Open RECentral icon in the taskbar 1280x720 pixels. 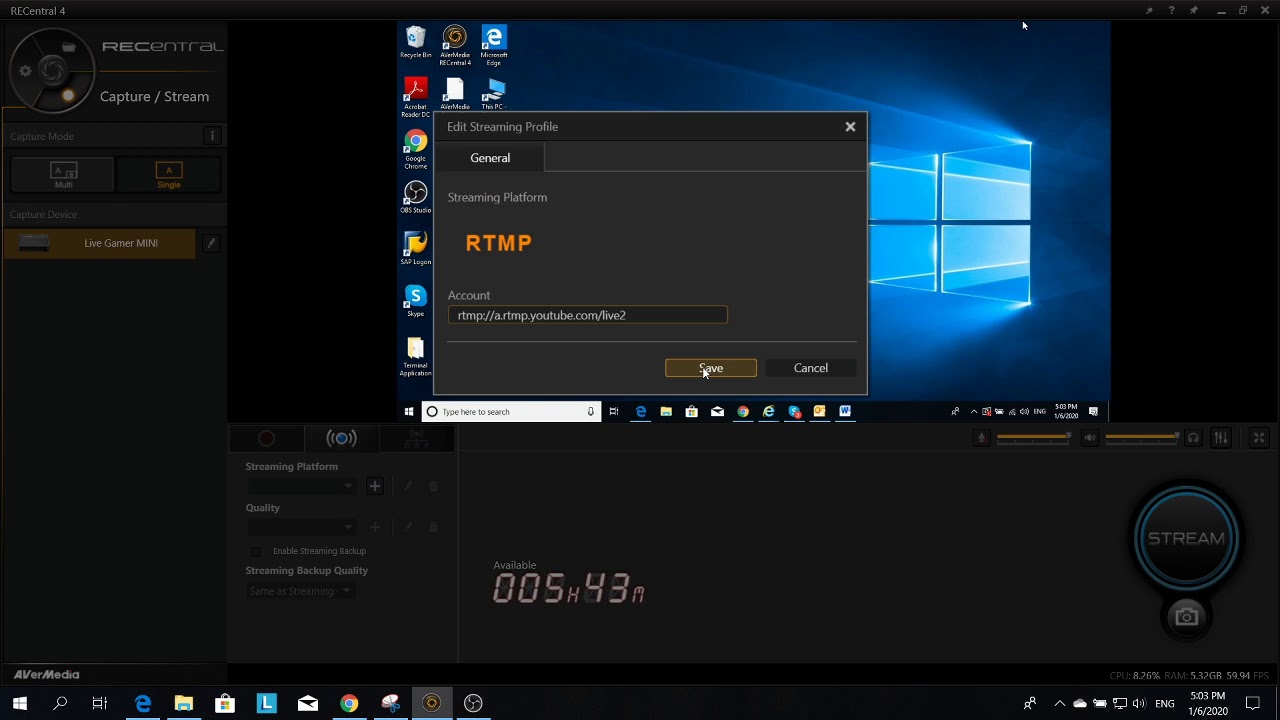tap(431, 703)
